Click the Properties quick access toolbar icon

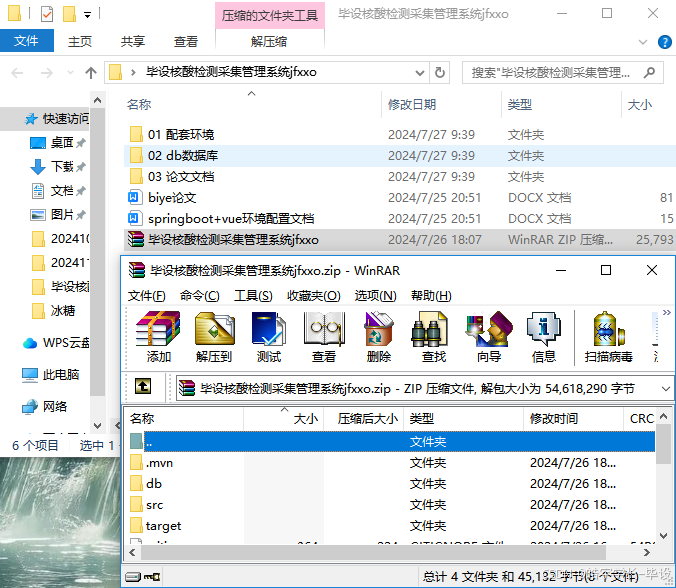pyautogui.click(x=47, y=14)
